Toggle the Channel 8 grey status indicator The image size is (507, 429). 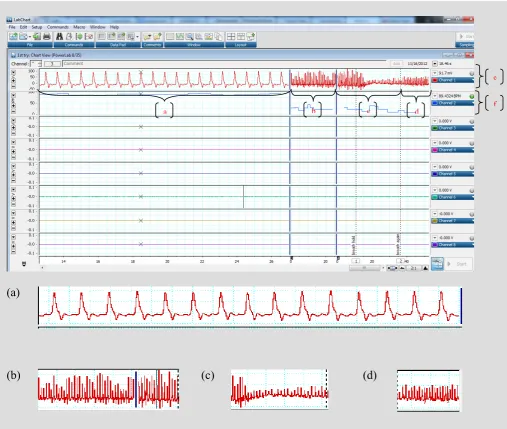[472, 238]
